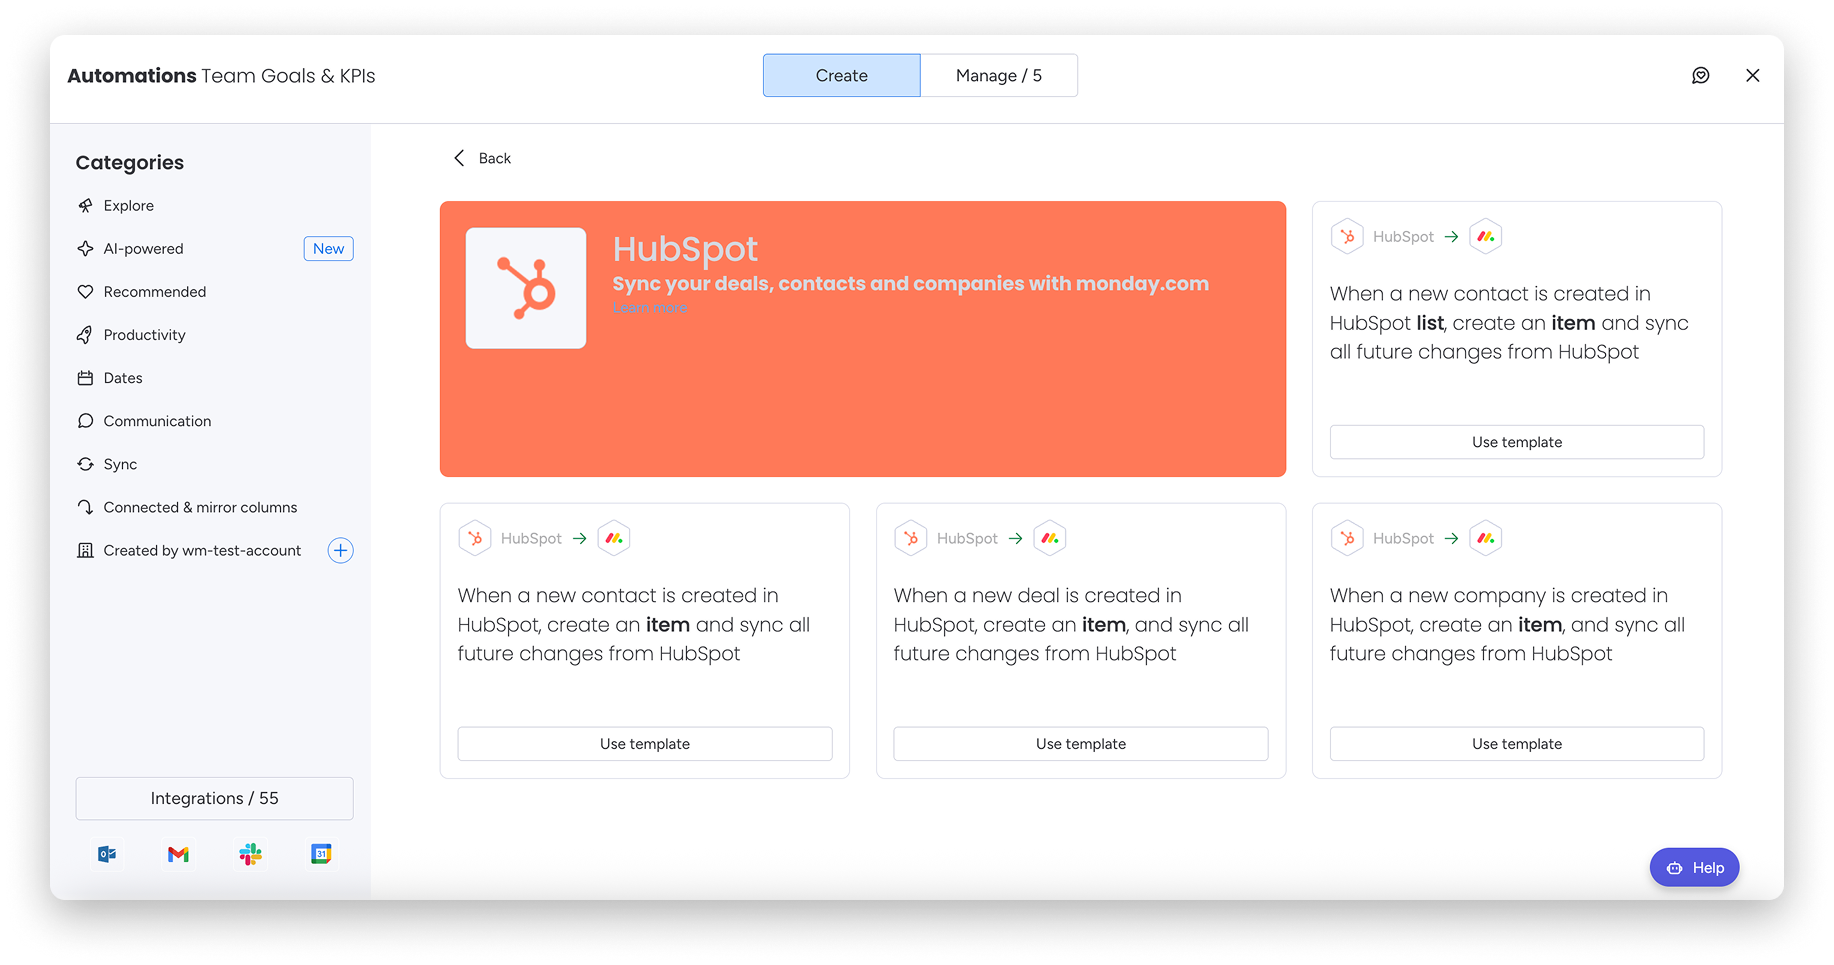Use template for new contact sync
The height and width of the screenshot is (965, 1834).
(x=645, y=744)
